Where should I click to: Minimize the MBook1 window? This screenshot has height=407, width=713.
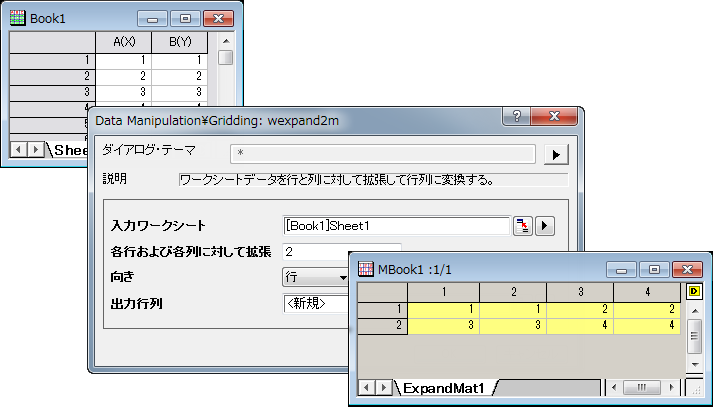(x=621, y=270)
